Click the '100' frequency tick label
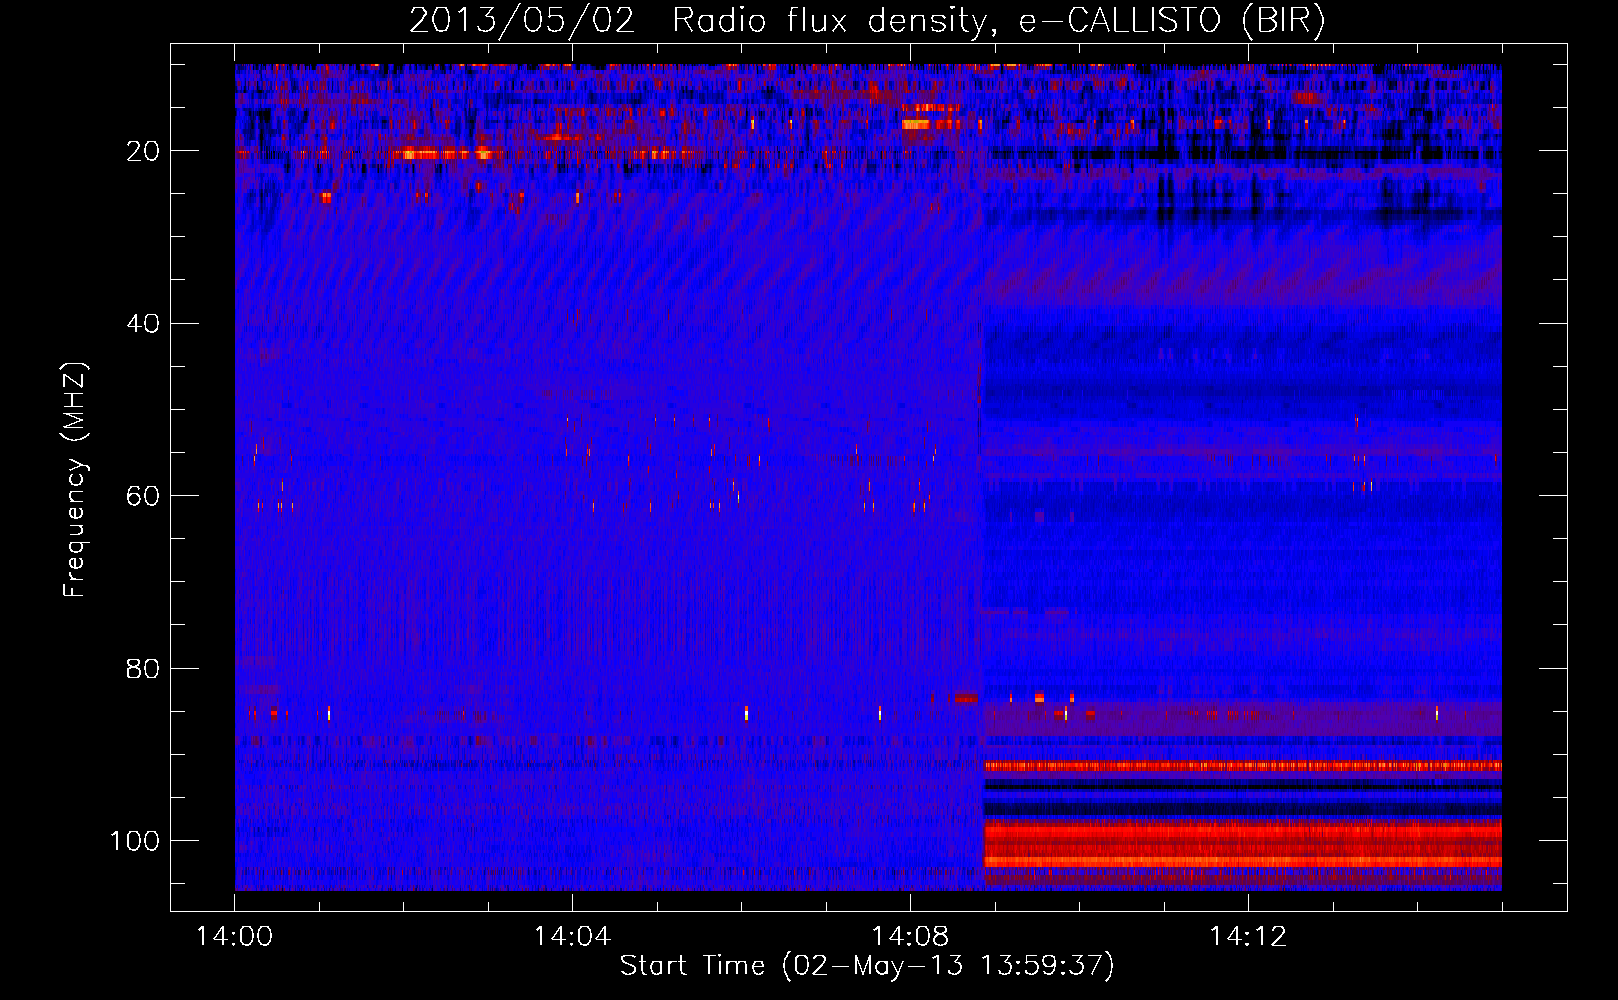The image size is (1618, 1000). pos(135,841)
